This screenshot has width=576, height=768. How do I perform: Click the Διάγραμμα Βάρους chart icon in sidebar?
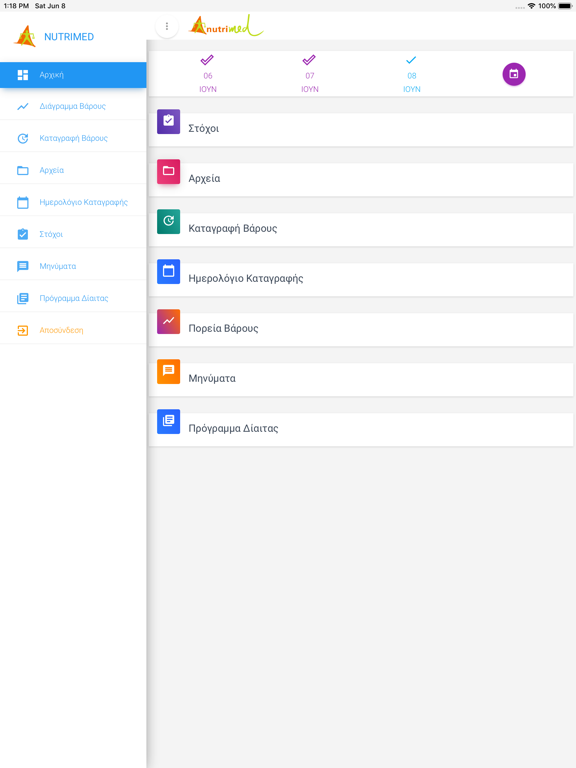pyautogui.click(x=23, y=106)
